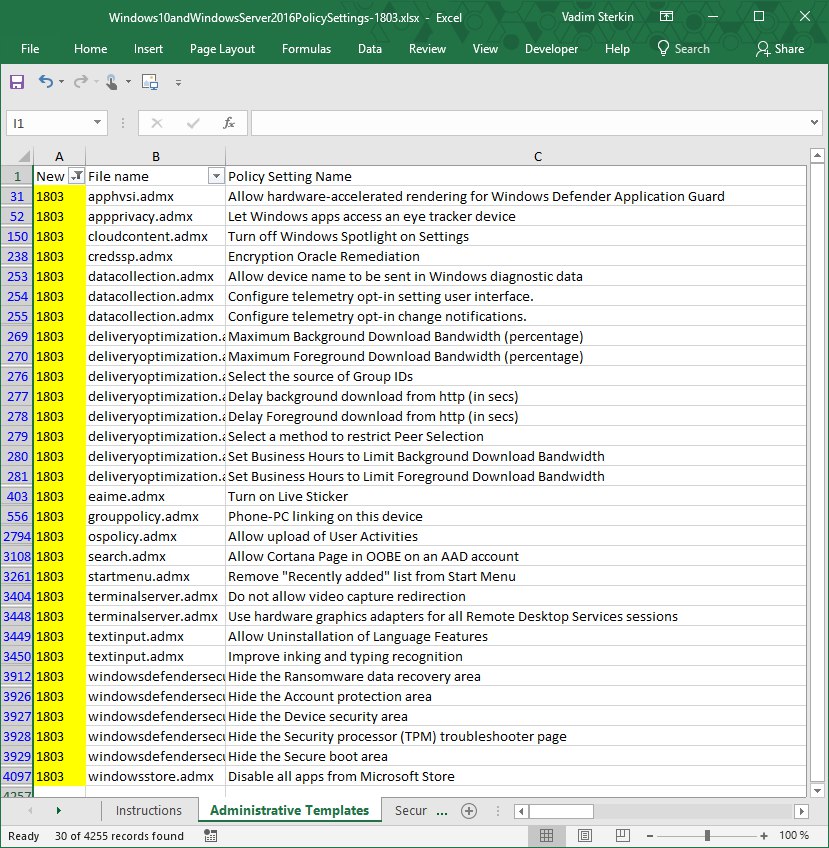The image size is (829, 848).
Task: Open macro recording icon in status bar
Action: [x=211, y=836]
